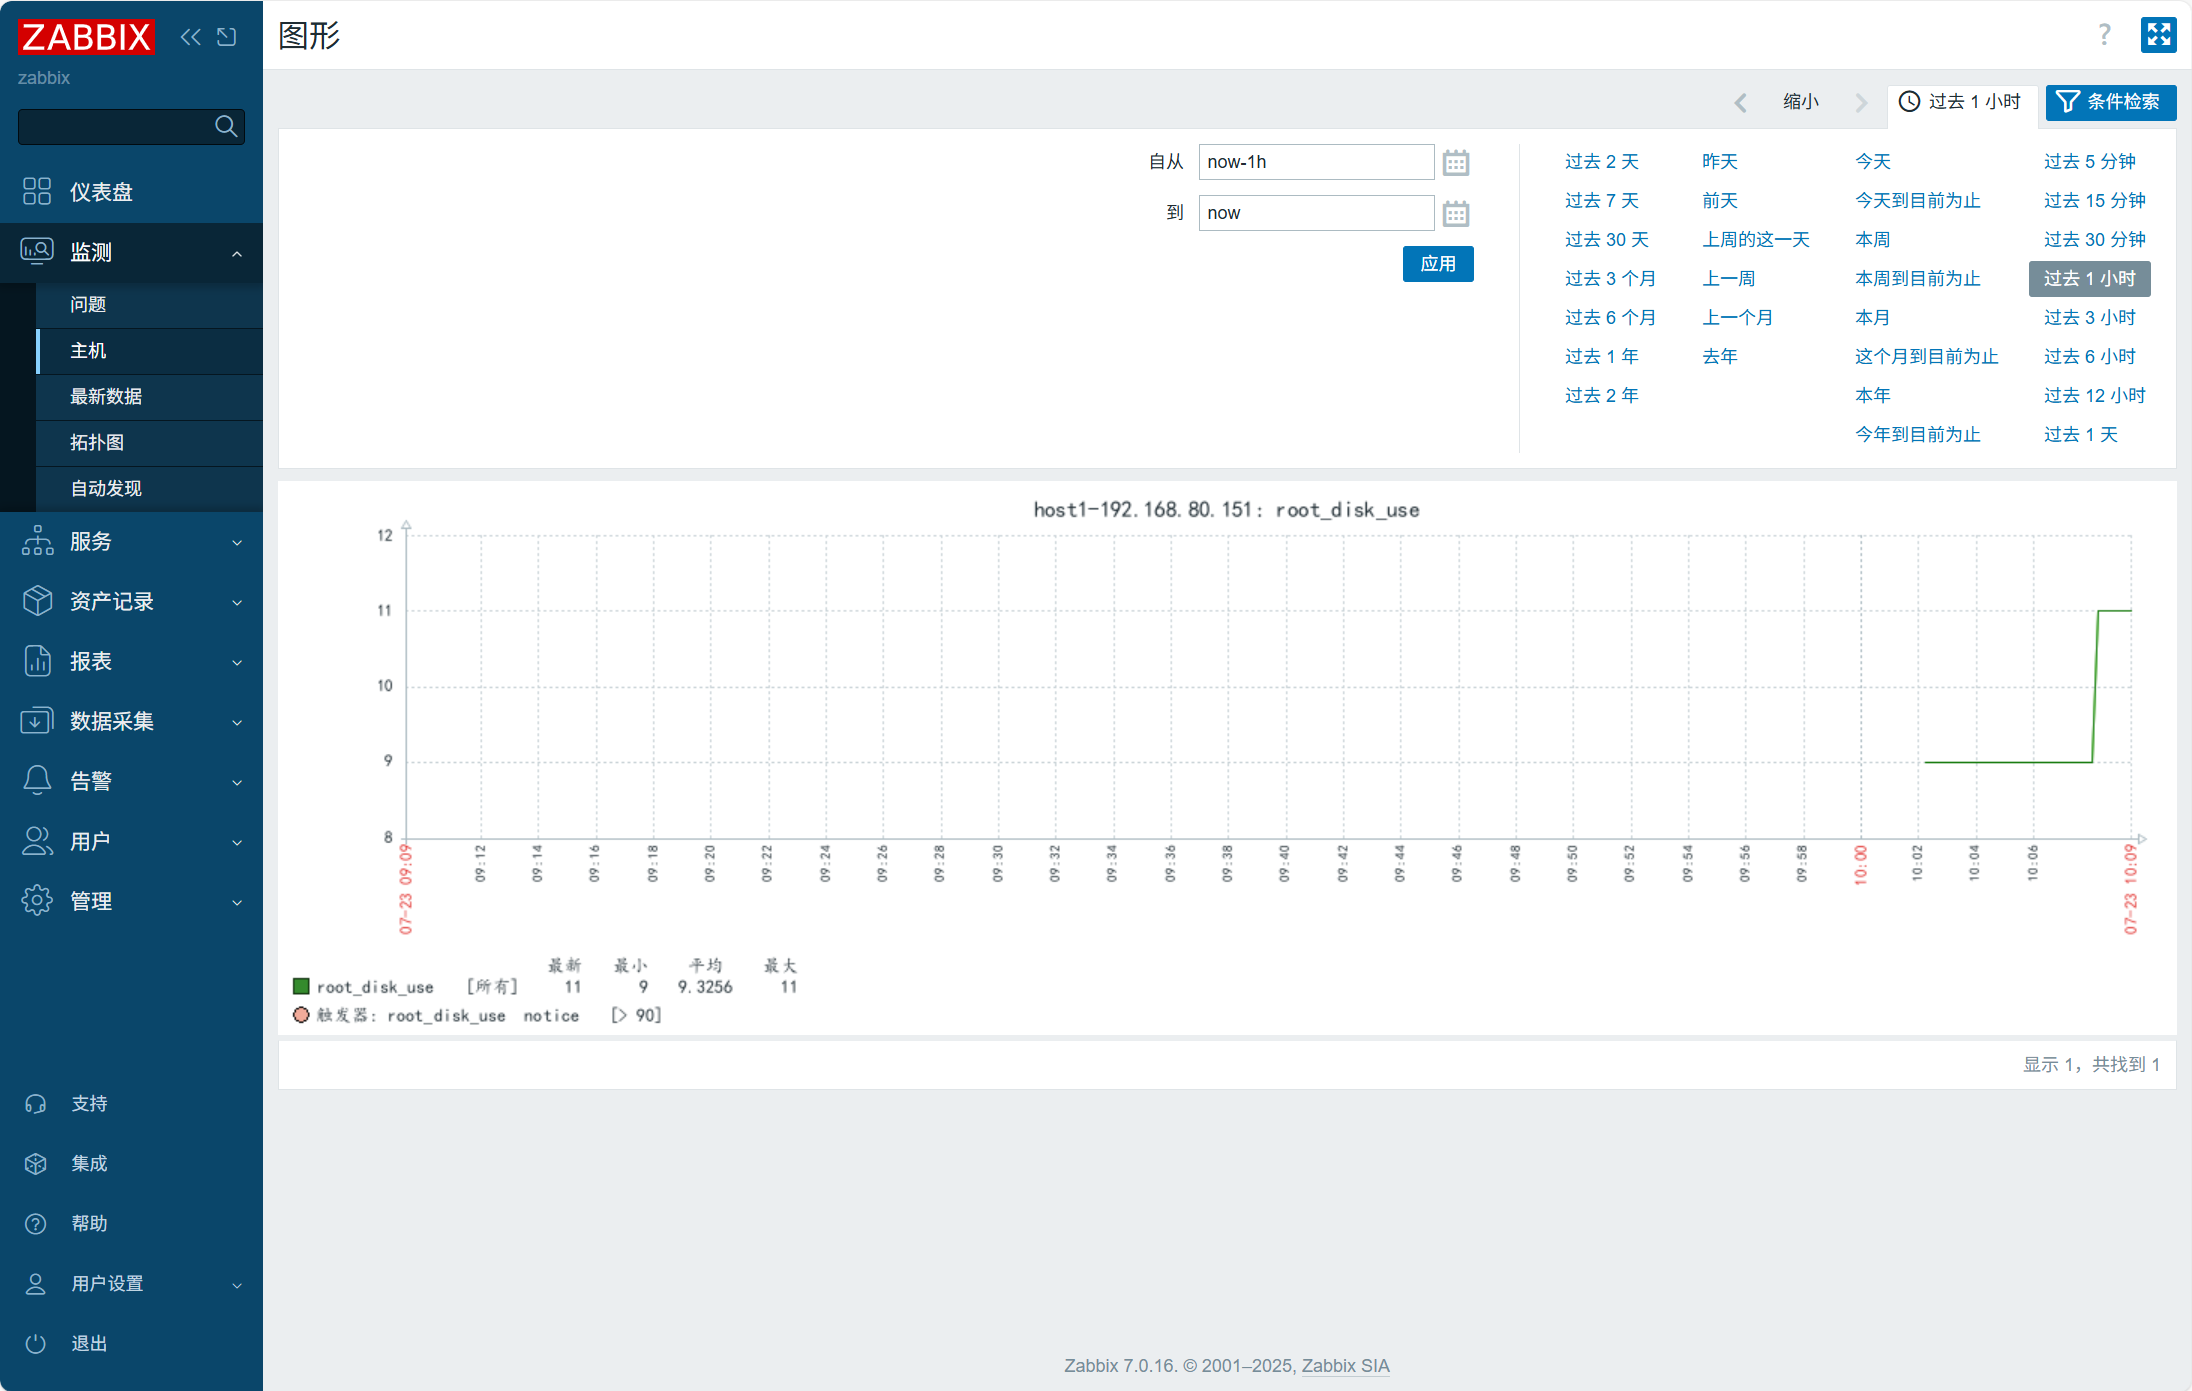Open the 仪表盘 dashboard icon

tap(37, 191)
